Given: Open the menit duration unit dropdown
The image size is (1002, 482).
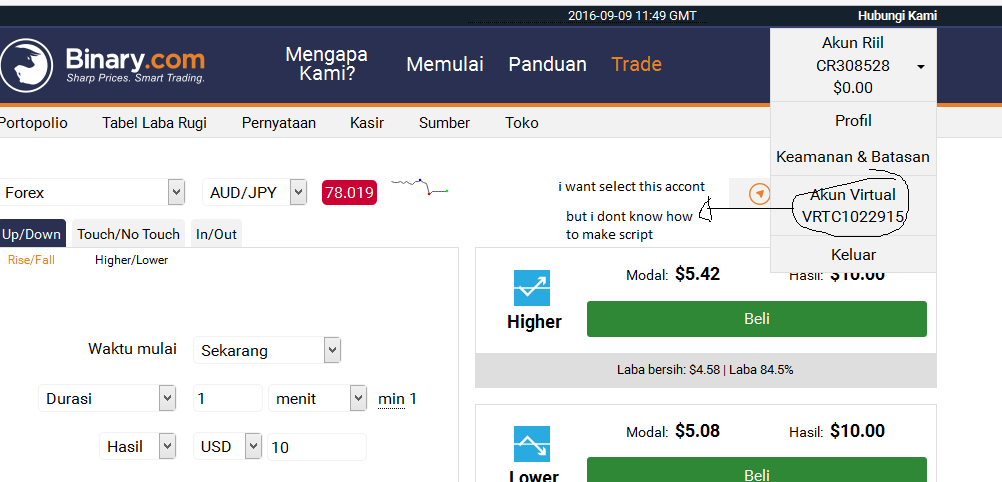Looking at the screenshot, I should [318, 398].
